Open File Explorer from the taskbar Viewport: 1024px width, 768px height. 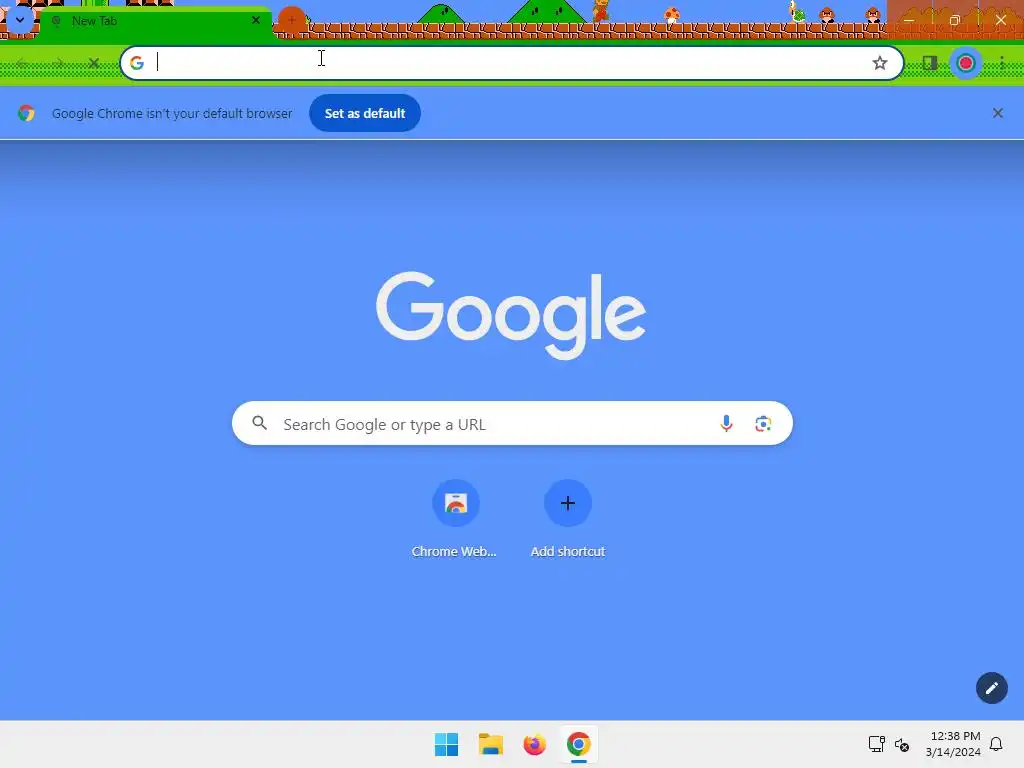[x=490, y=744]
